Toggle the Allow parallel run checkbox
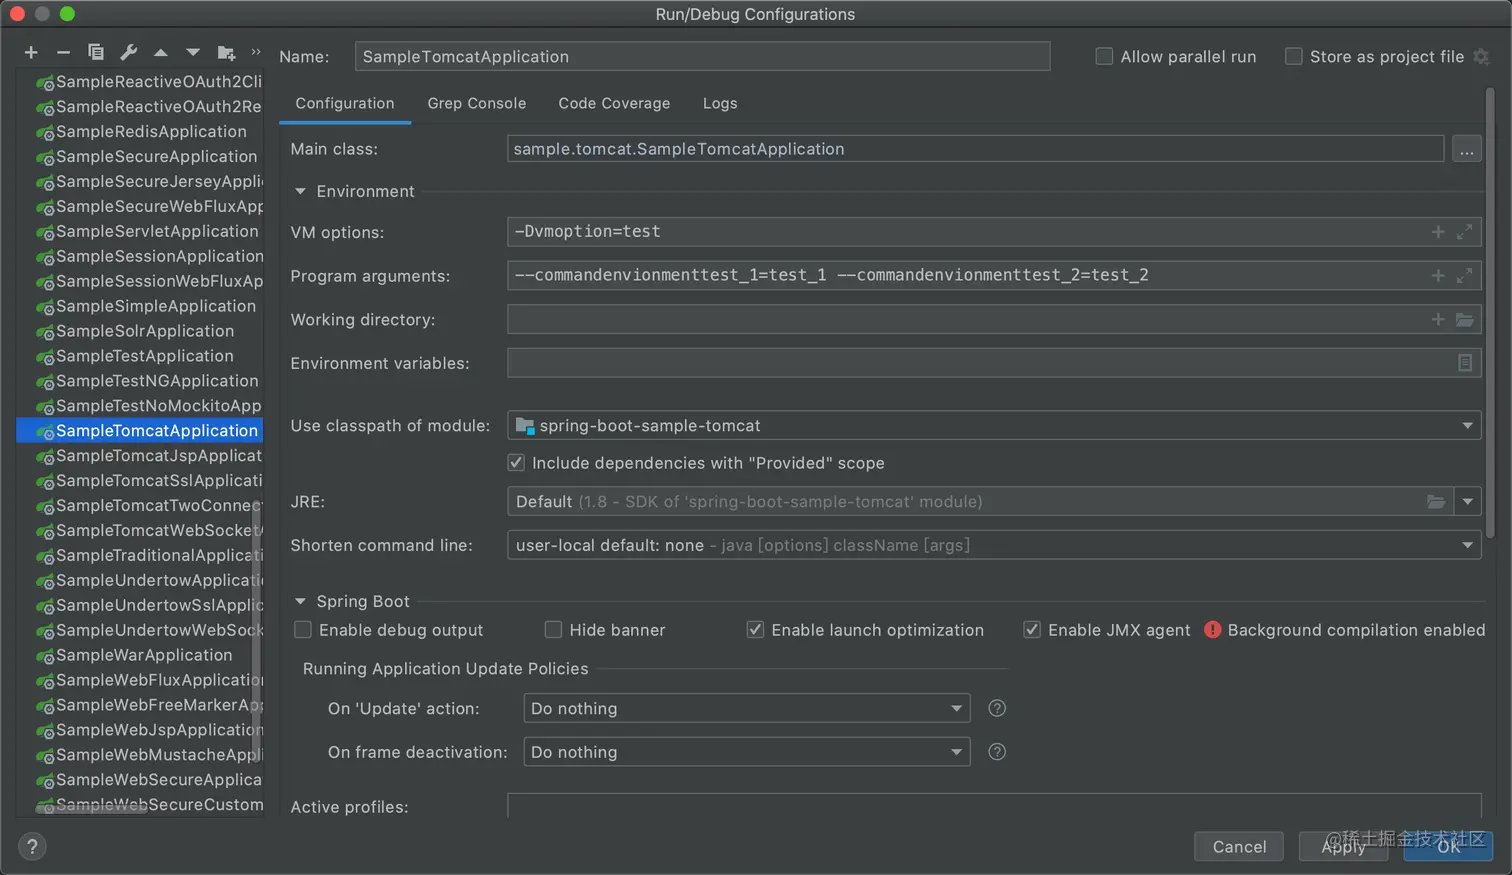 click(x=1104, y=57)
